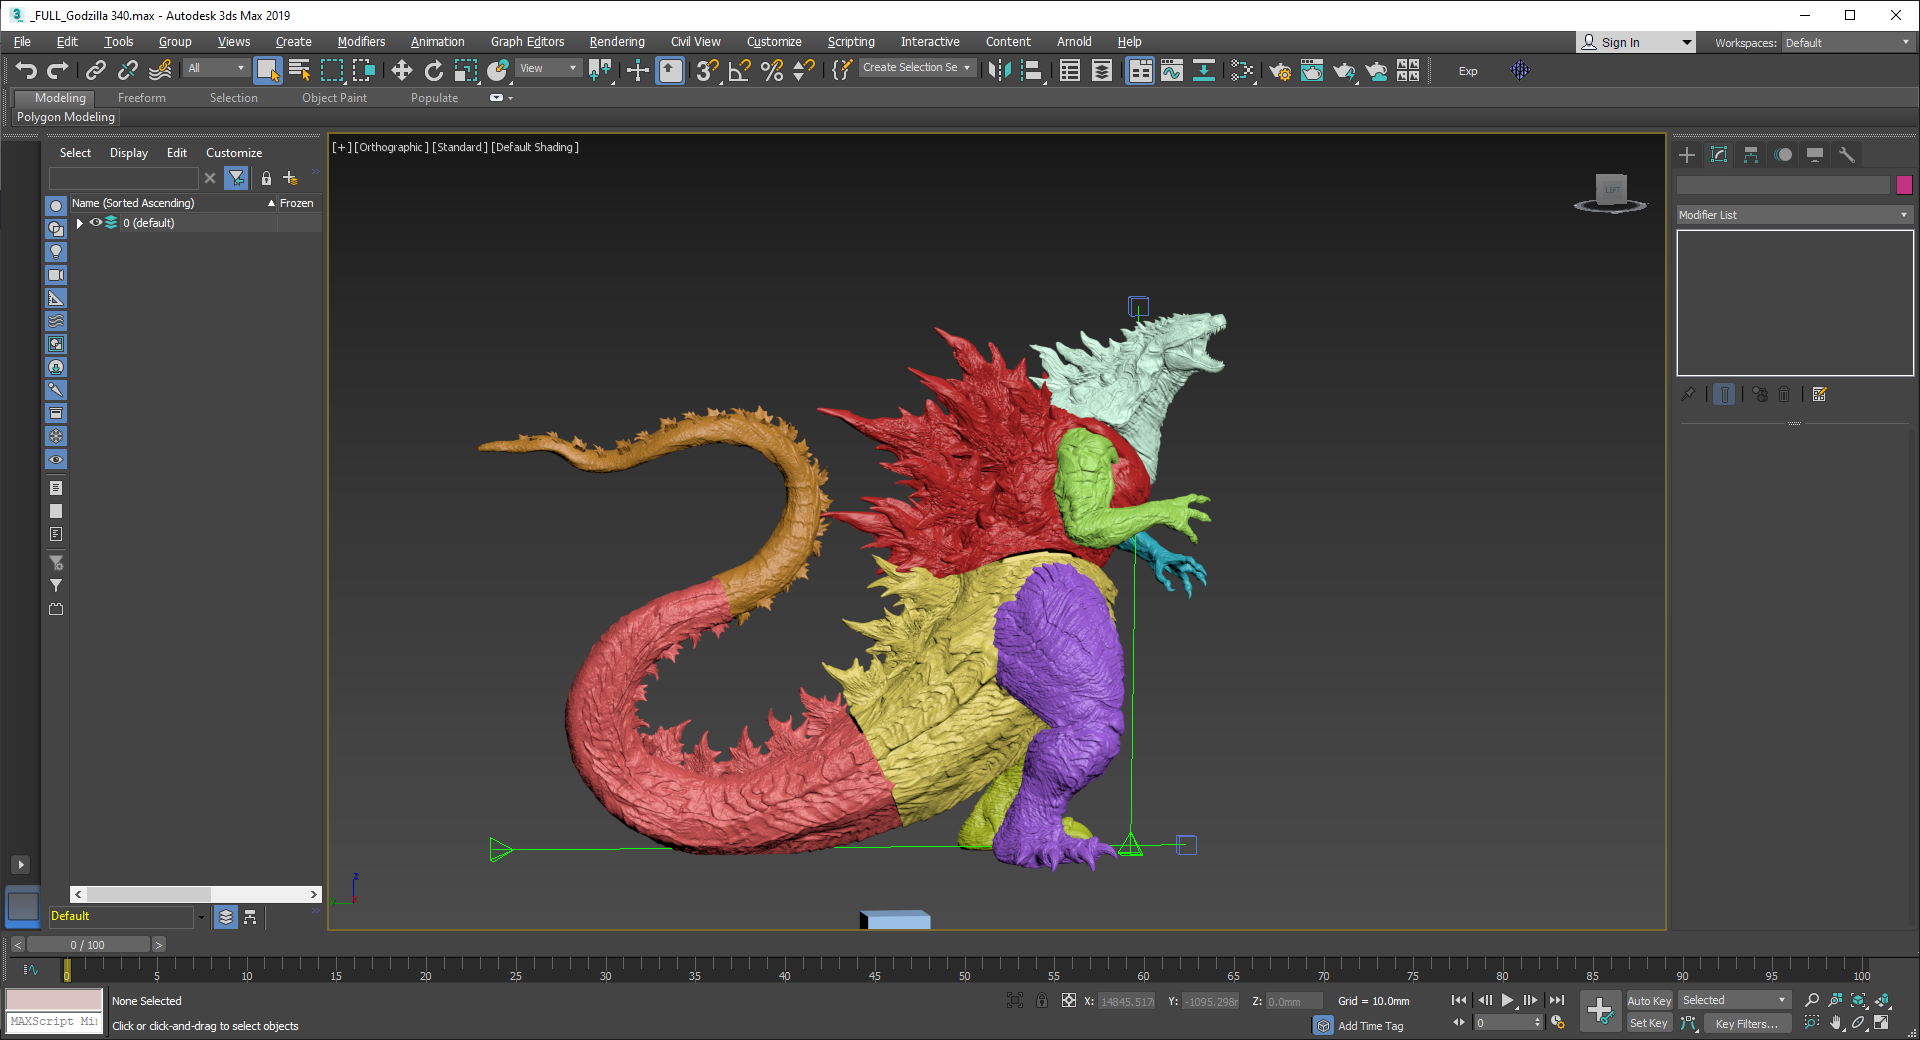Open the Curve Editor icon
Viewport: 1920px width, 1040px height.
tap(1172, 70)
